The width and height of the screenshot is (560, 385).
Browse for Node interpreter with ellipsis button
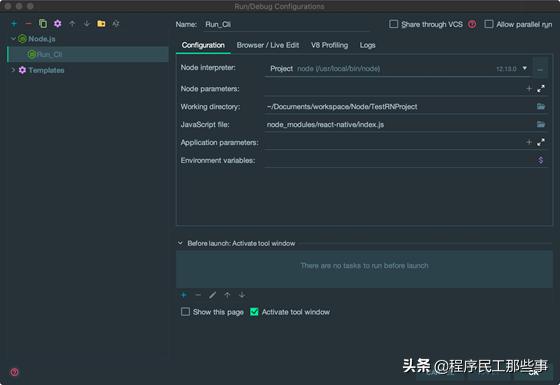(540, 69)
